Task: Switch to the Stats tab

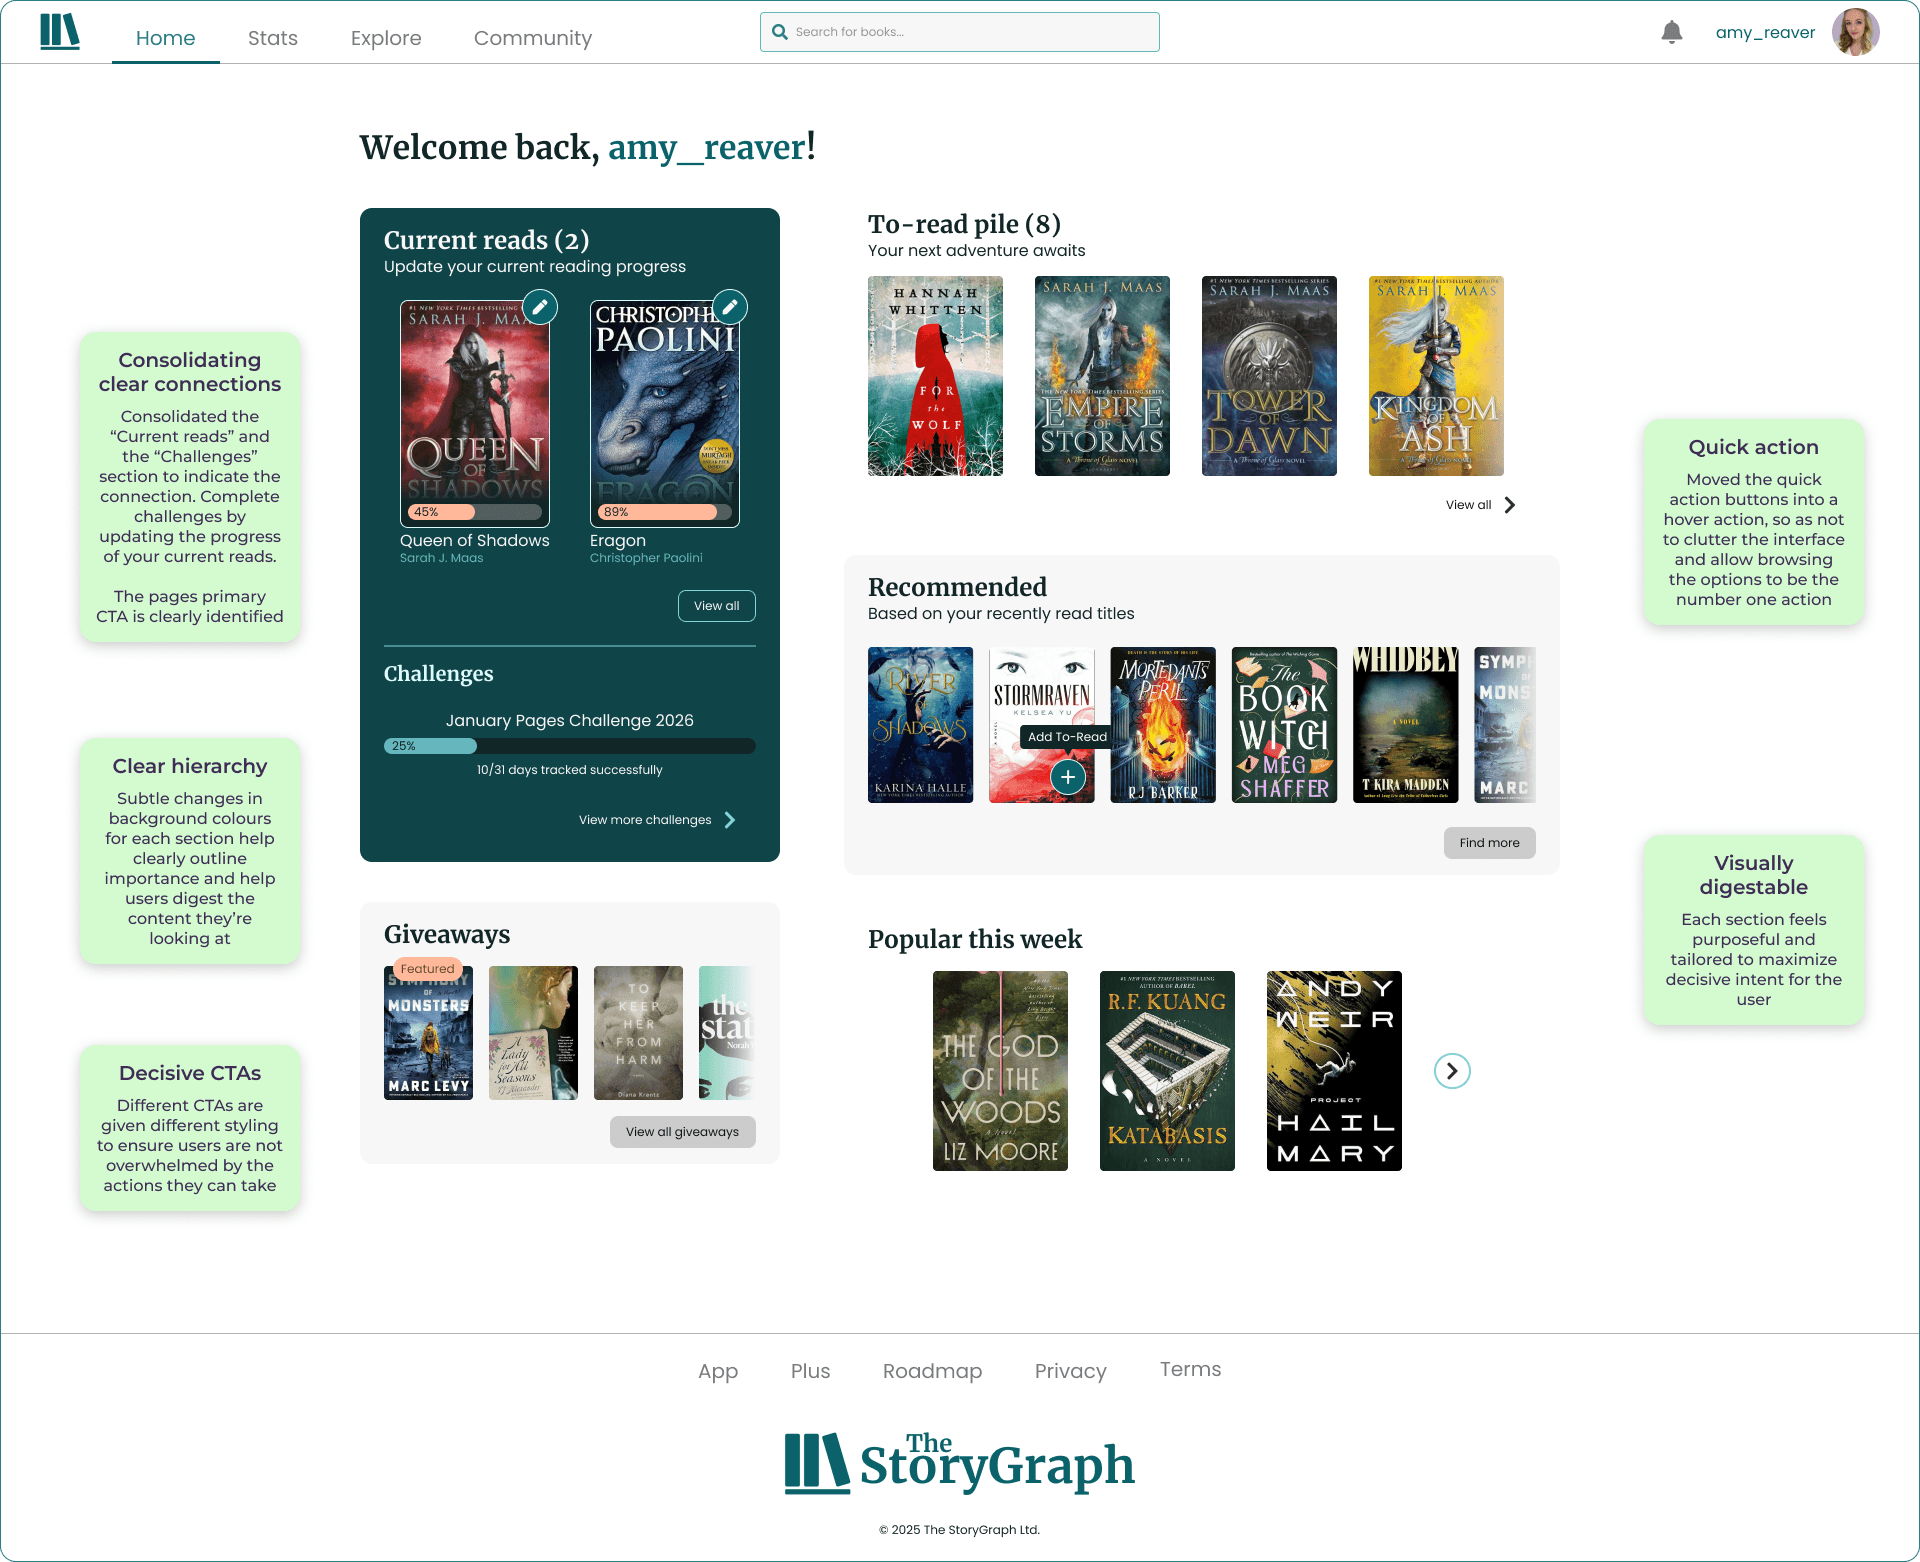Action: 272,38
